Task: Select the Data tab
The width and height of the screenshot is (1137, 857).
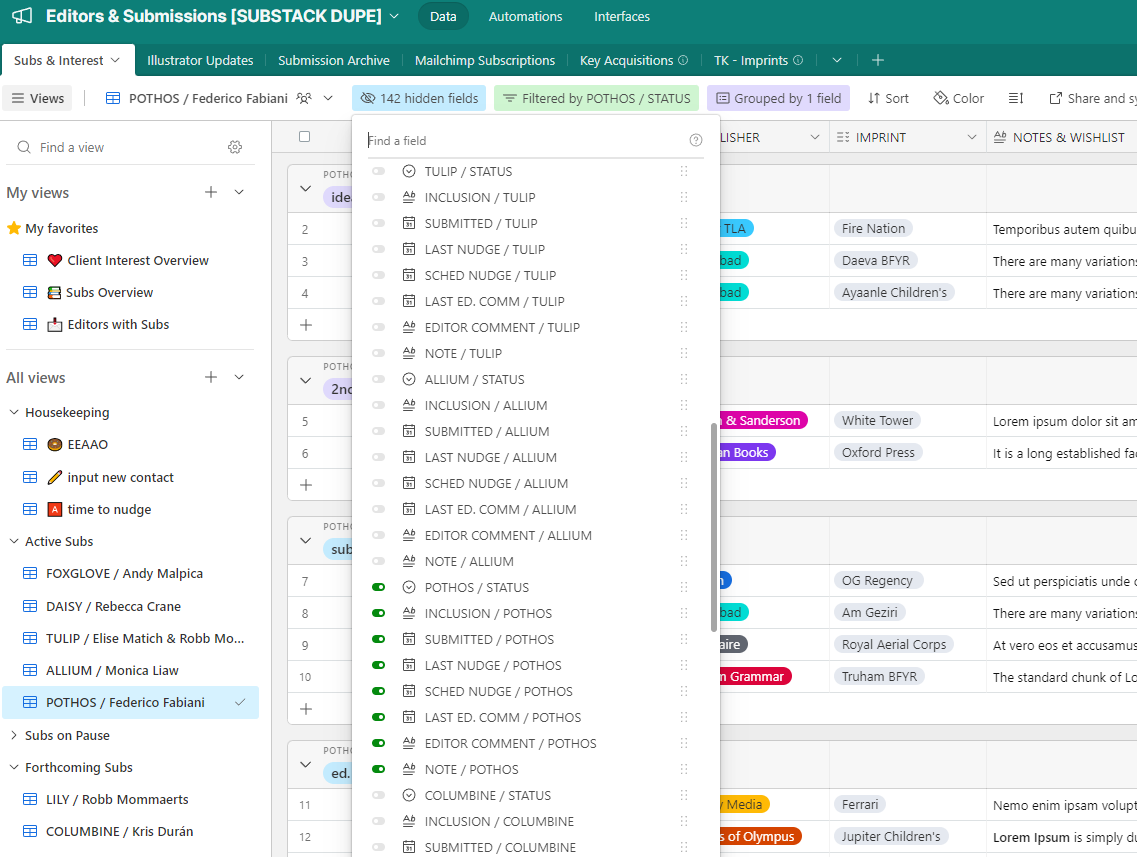Action: [443, 16]
